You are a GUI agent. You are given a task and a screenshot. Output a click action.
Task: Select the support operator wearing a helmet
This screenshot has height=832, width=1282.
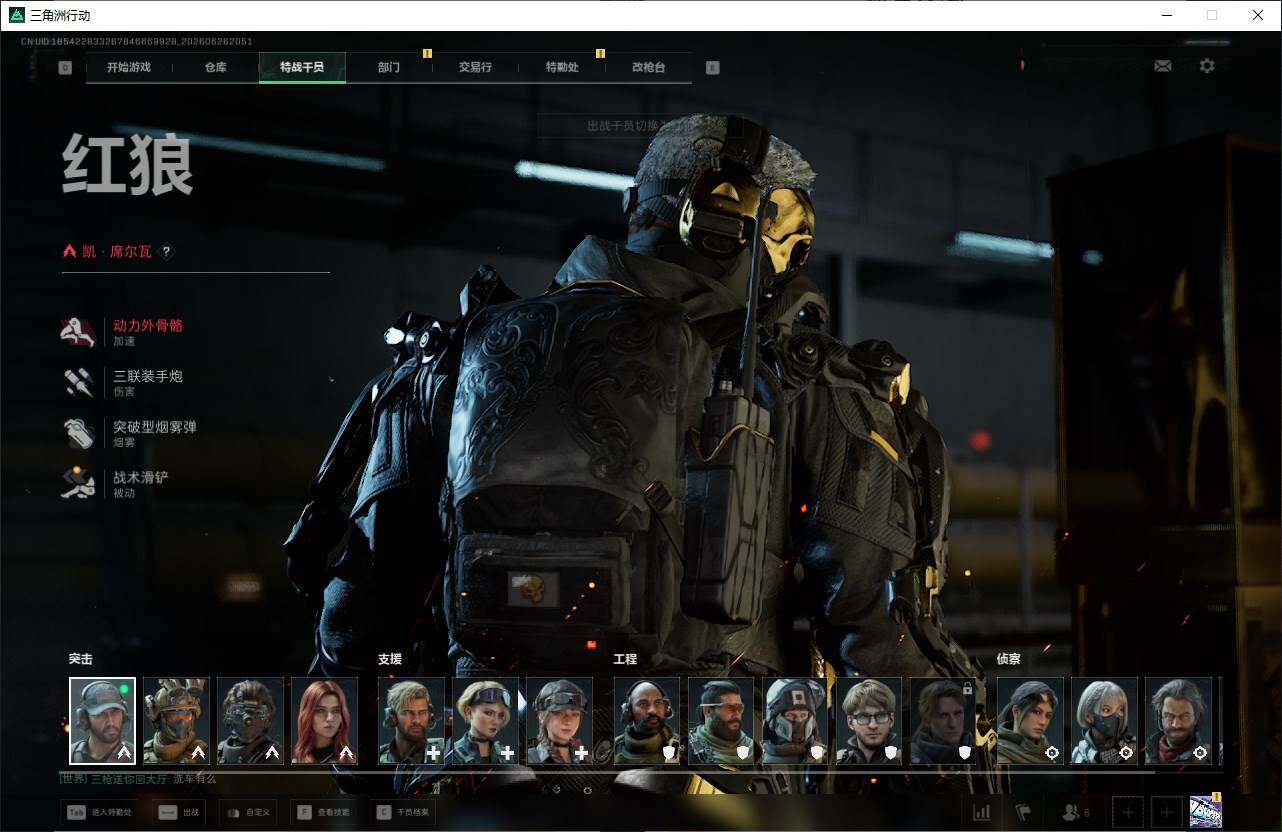point(559,721)
